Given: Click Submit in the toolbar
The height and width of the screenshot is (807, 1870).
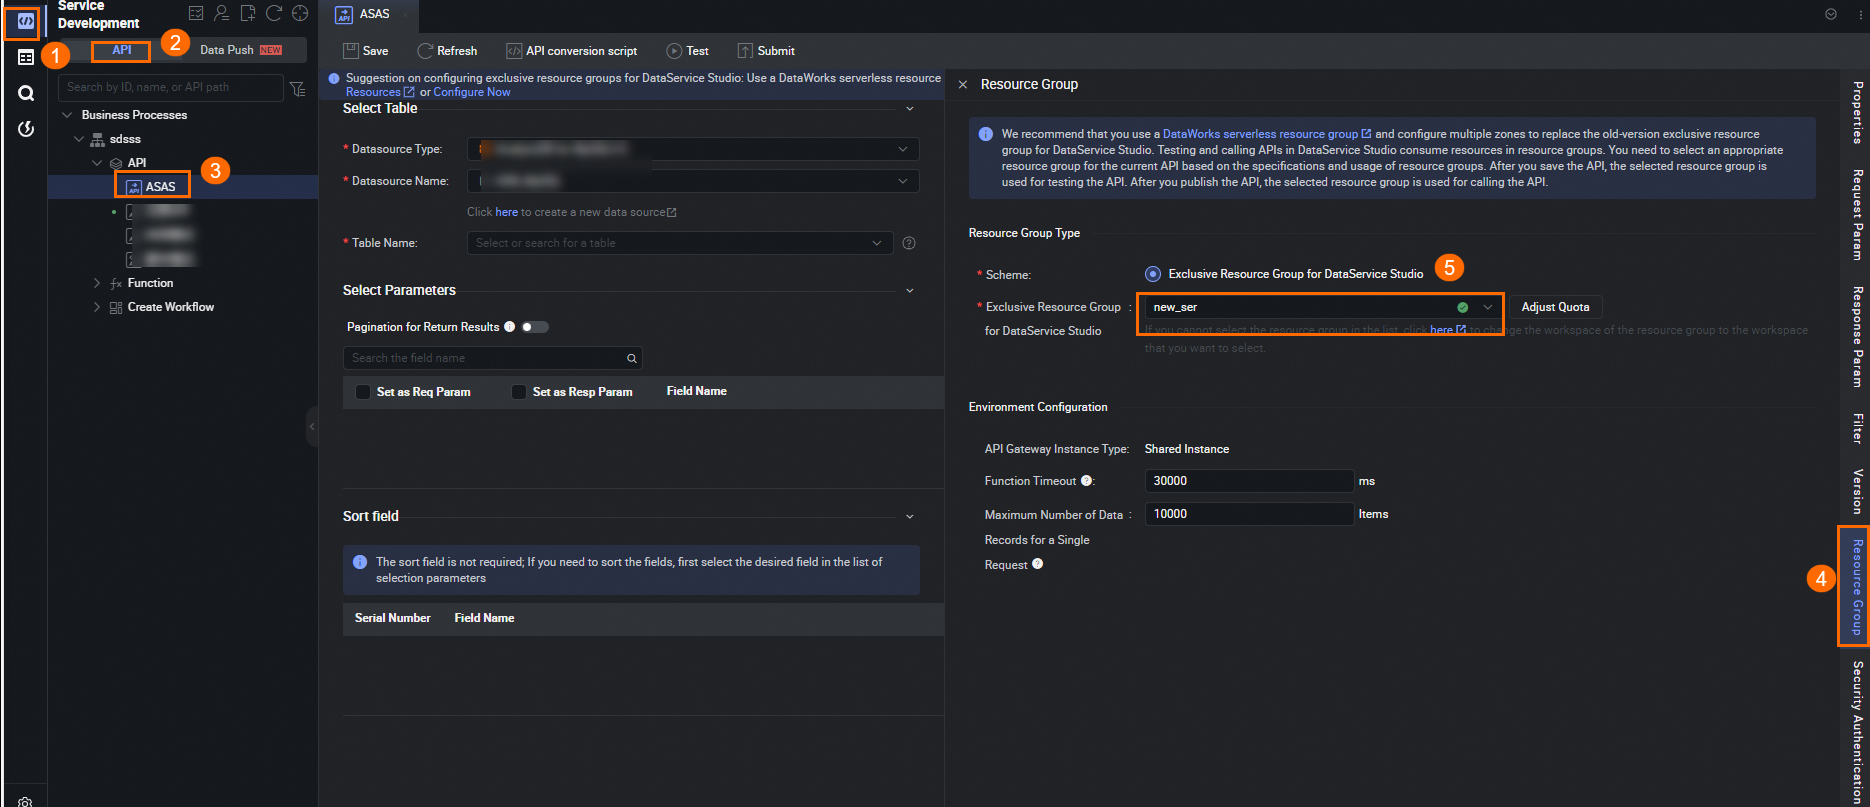Looking at the screenshot, I should (766, 51).
